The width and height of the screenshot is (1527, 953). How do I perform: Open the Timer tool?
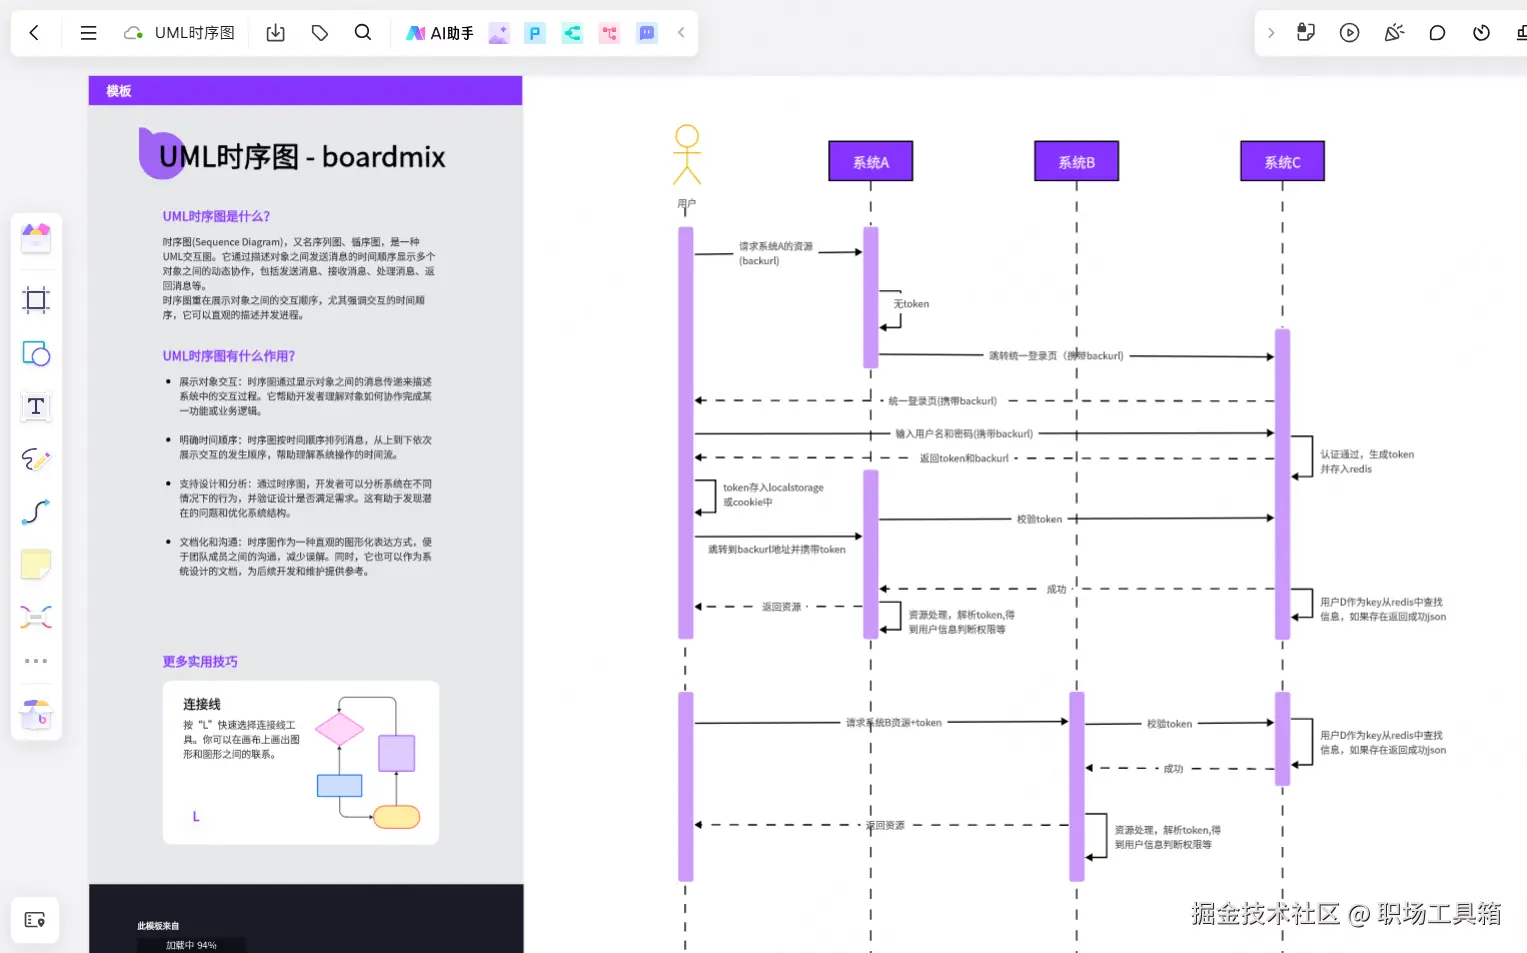pyautogui.click(x=1481, y=32)
